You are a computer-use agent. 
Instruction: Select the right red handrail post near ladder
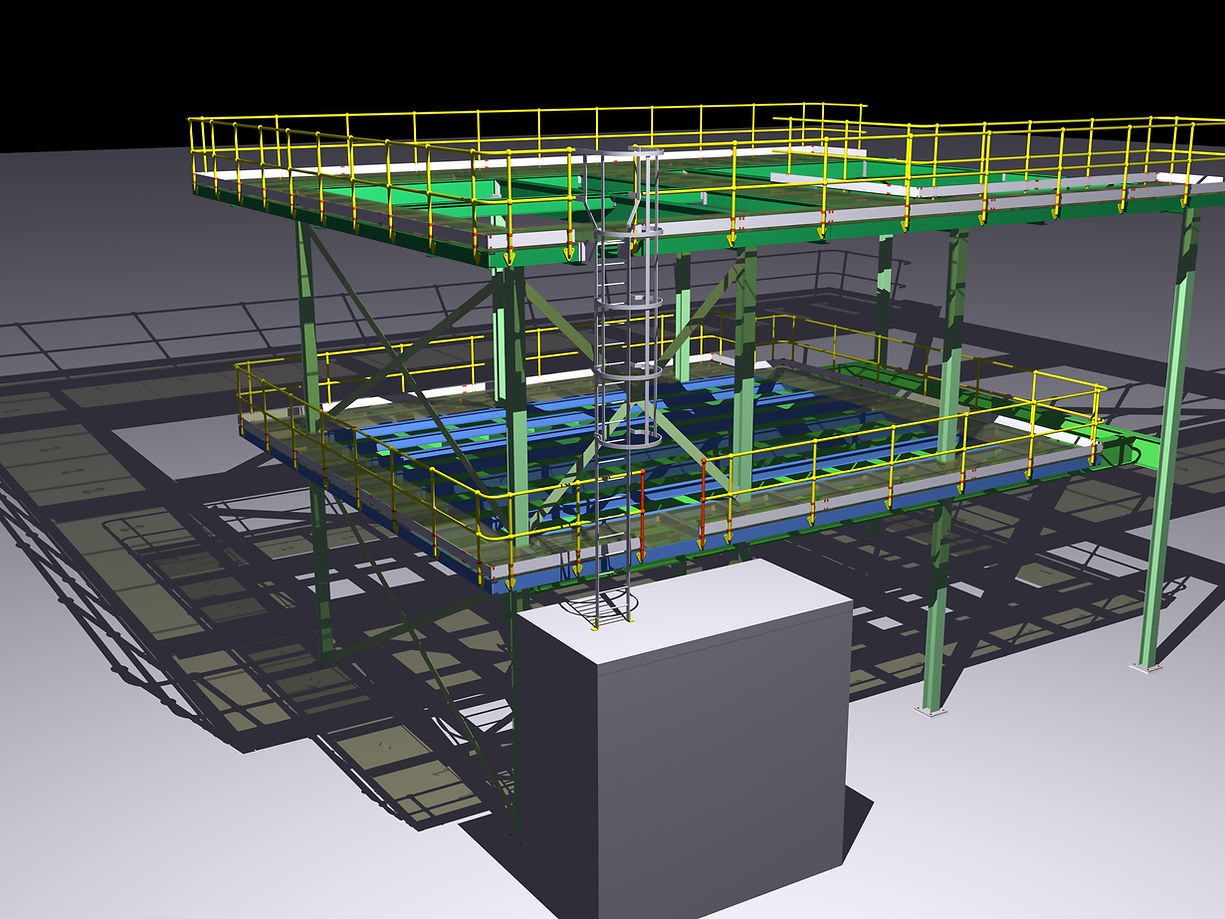pyautogui.click(x=702, y=503)
